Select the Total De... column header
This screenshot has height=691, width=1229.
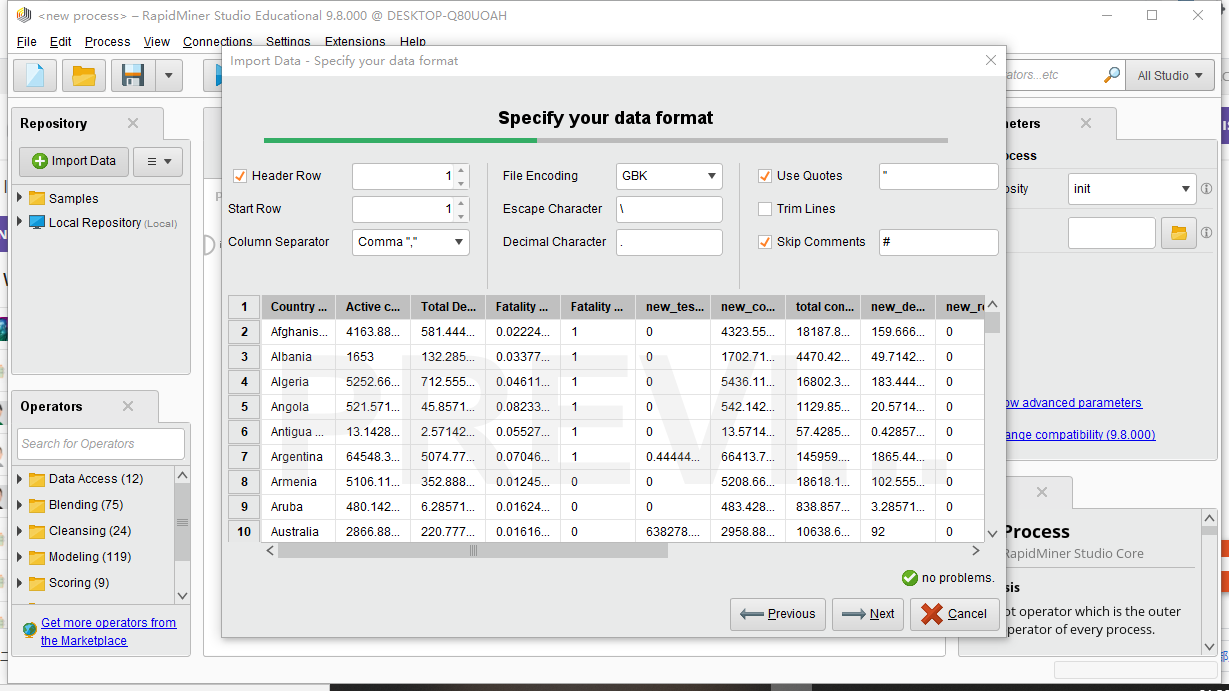pos(448,307)
